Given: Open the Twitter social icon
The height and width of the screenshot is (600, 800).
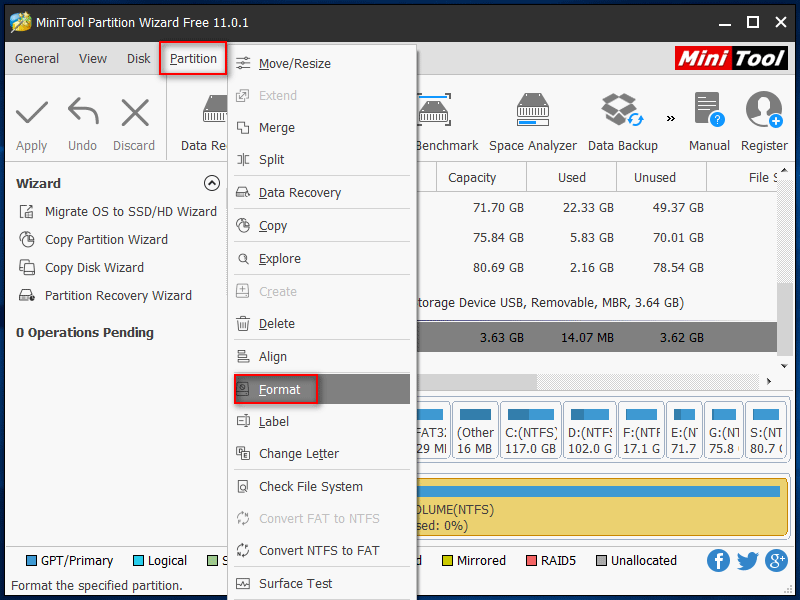Looking at the screenshot, I should pos(747,561).
